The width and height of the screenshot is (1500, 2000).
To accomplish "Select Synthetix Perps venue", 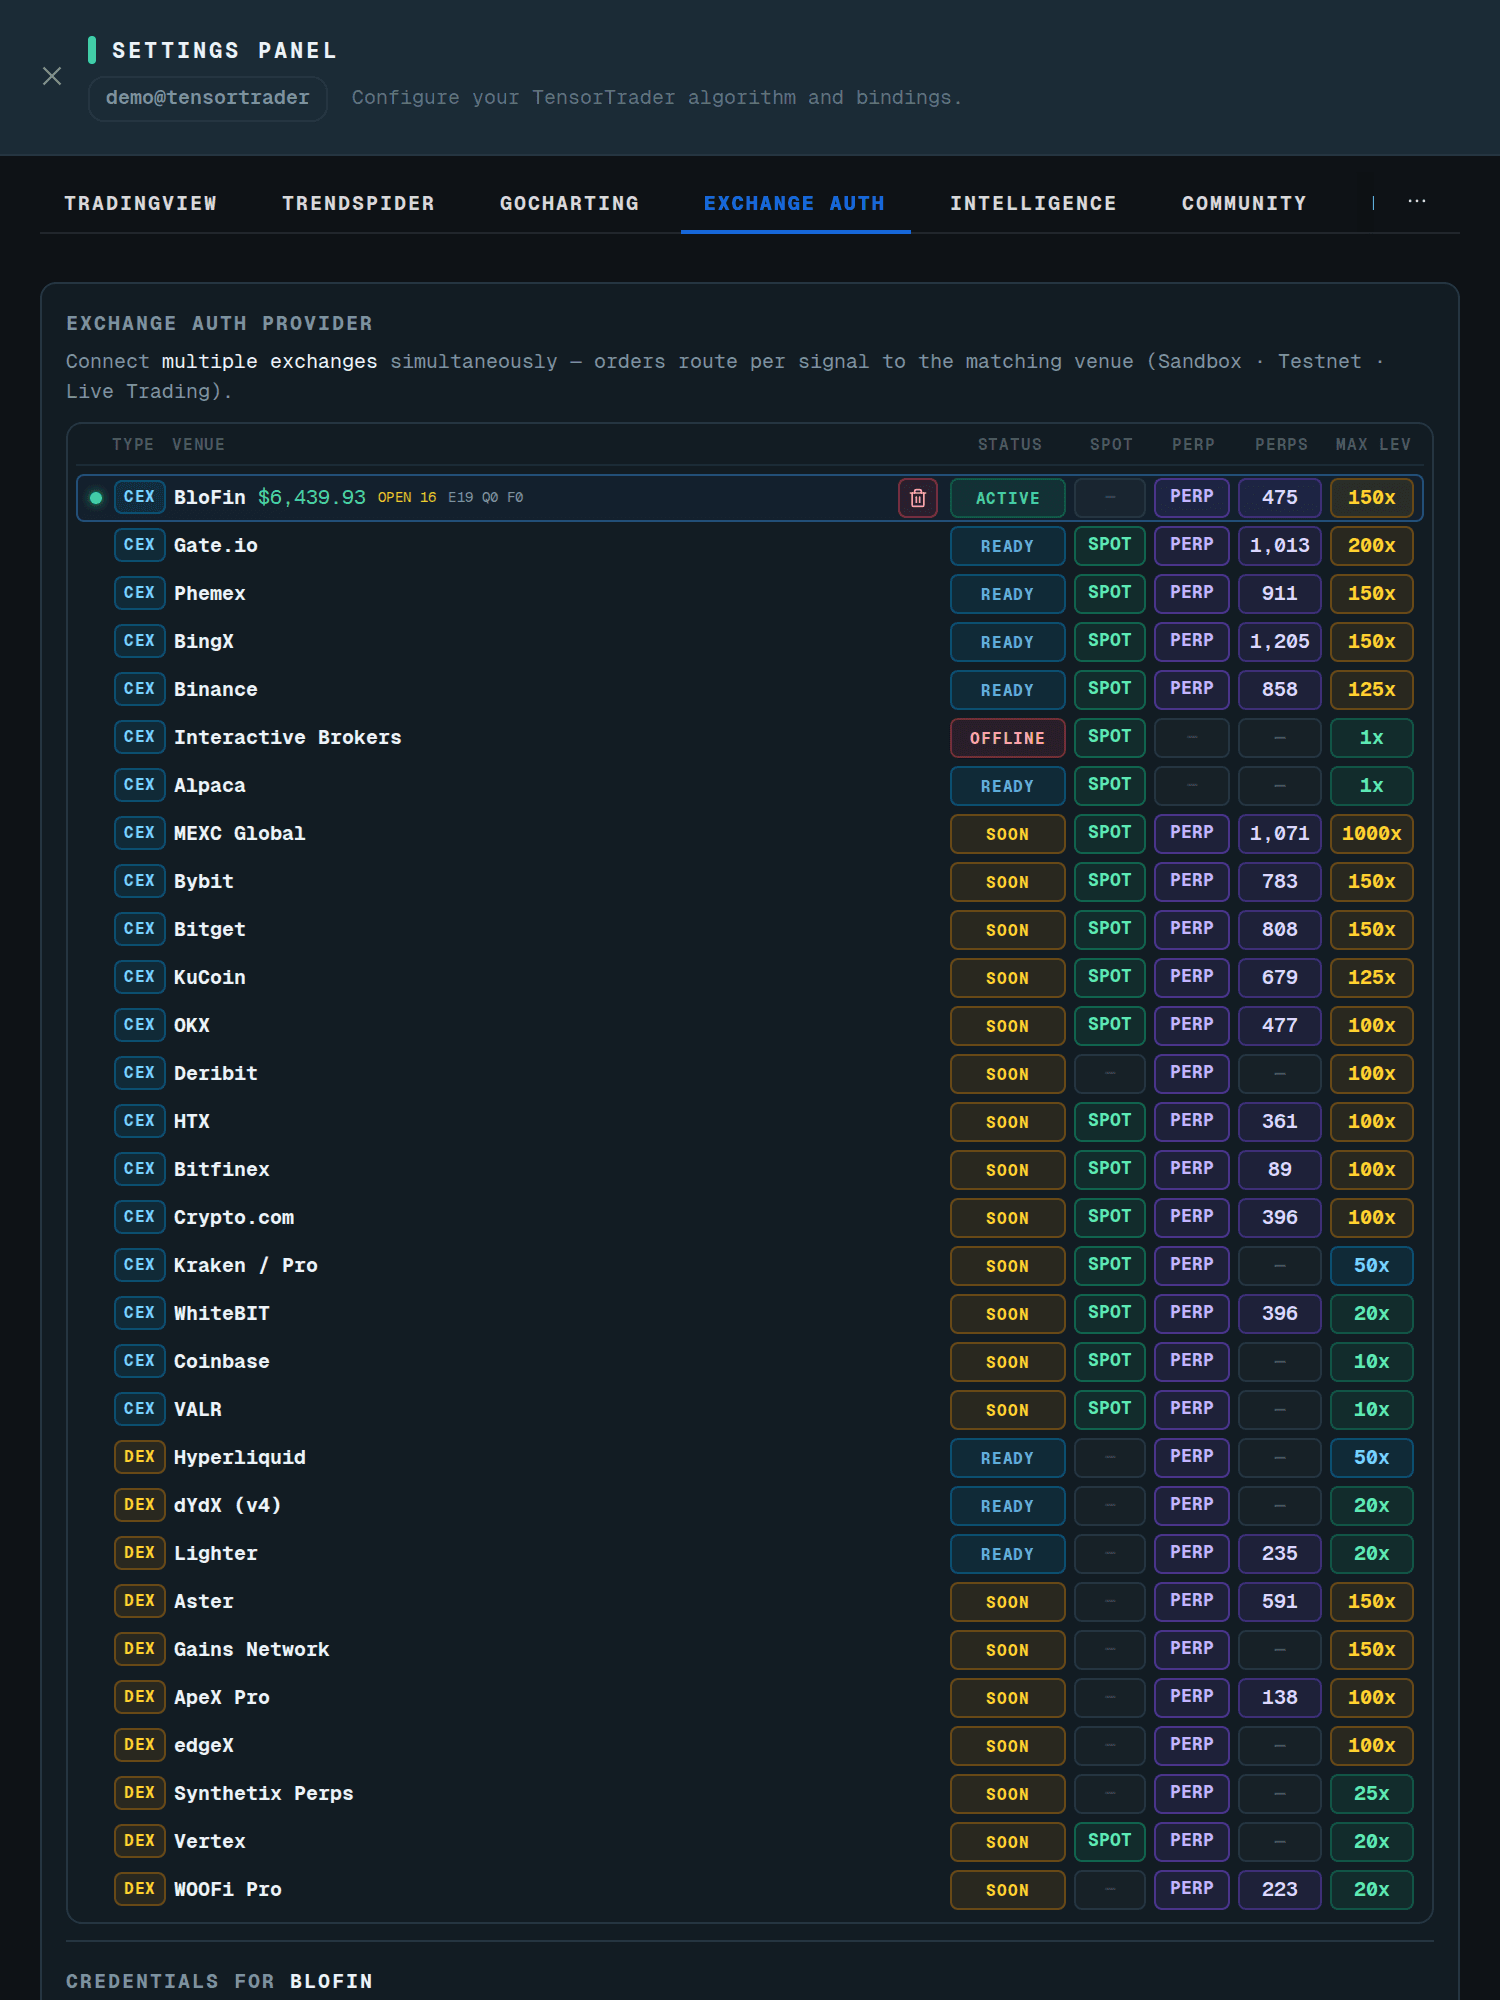I will pyautogui.click(x=749, y=1794).
